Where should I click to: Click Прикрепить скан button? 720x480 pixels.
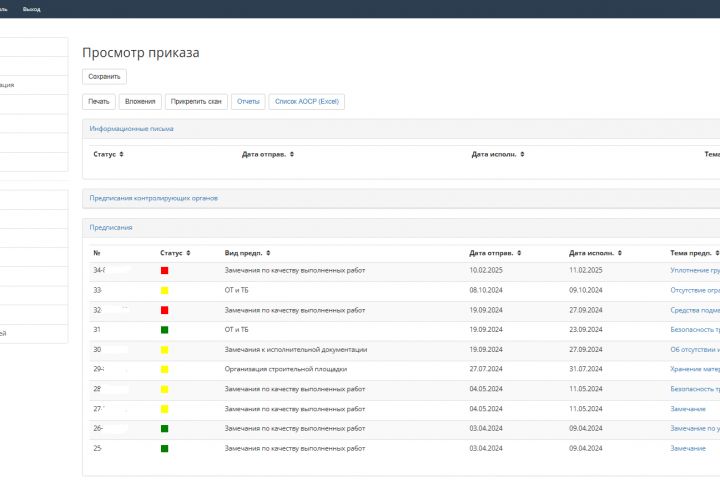(x=196, y=101)
